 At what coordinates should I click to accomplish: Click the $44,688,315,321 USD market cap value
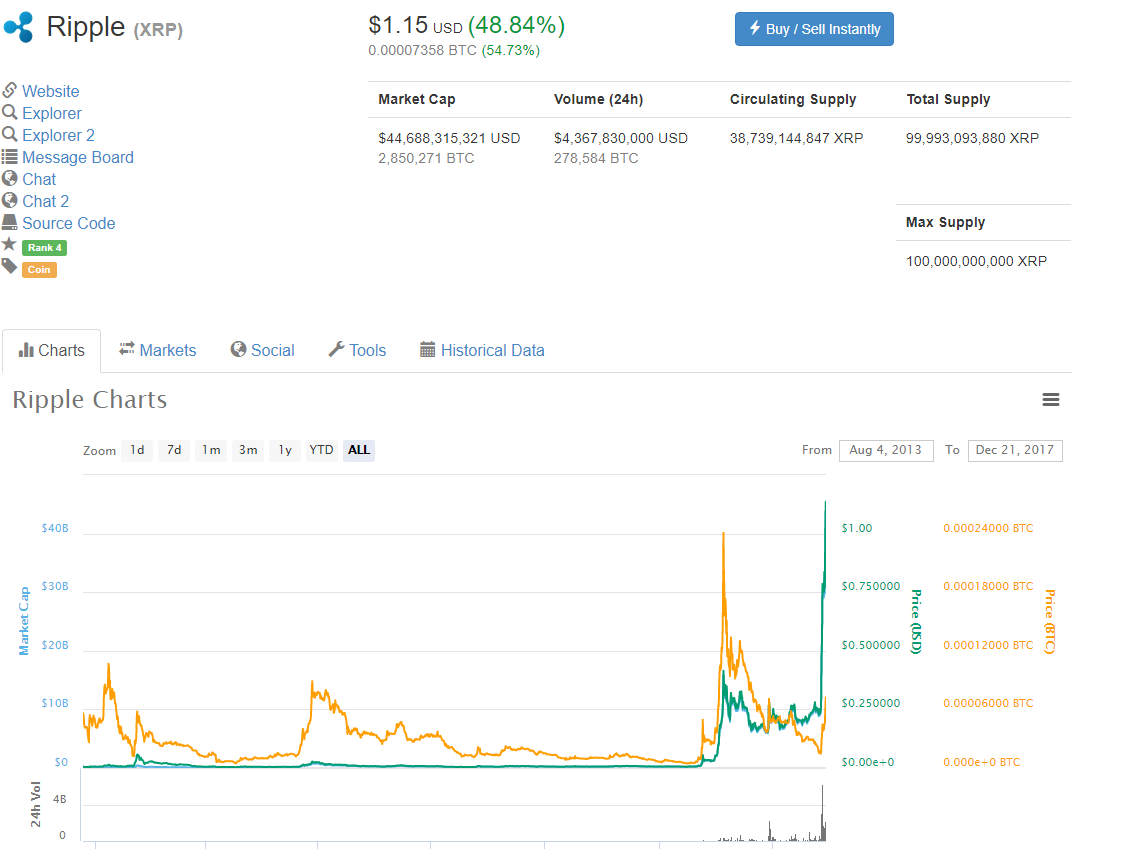click(449, 138)
